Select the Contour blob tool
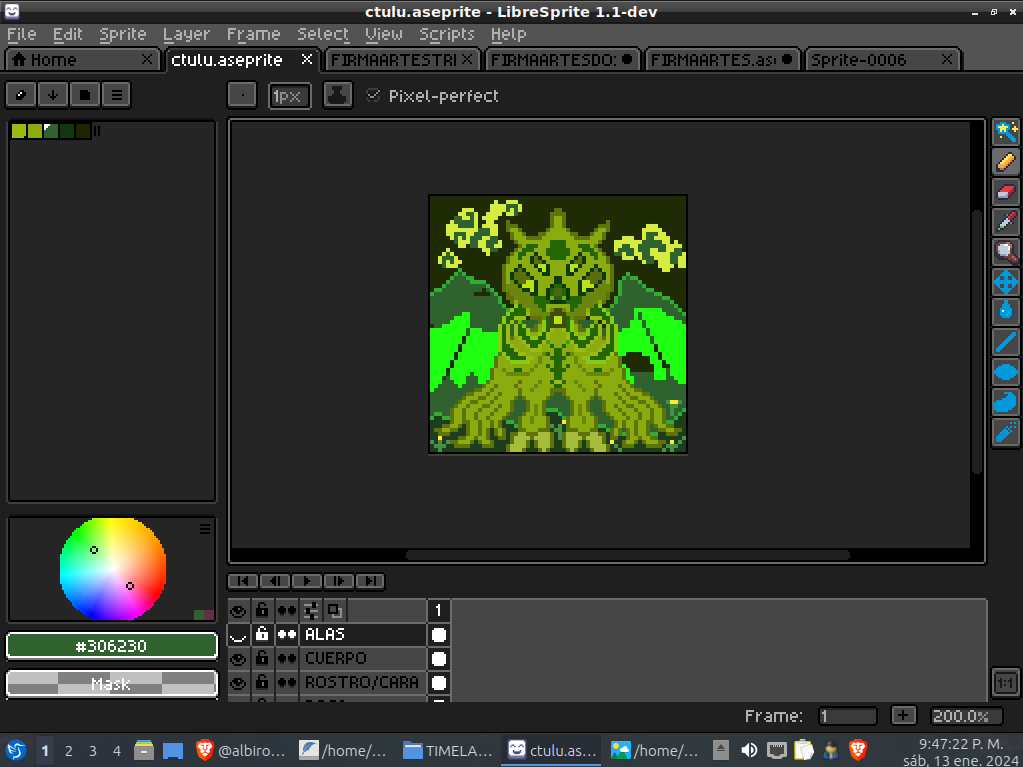The height and width of the screenshot is (767, 1023). tap(1005, 402)
